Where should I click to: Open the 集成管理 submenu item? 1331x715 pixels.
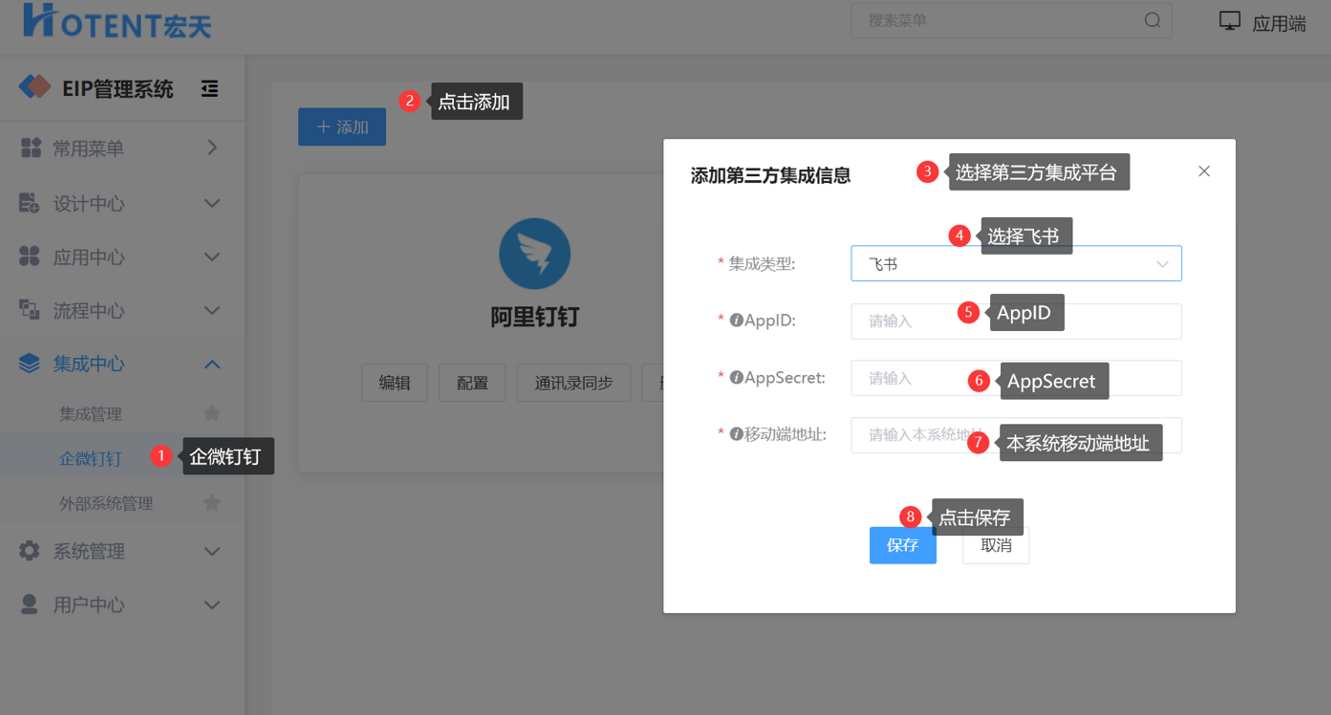(122, 413)
